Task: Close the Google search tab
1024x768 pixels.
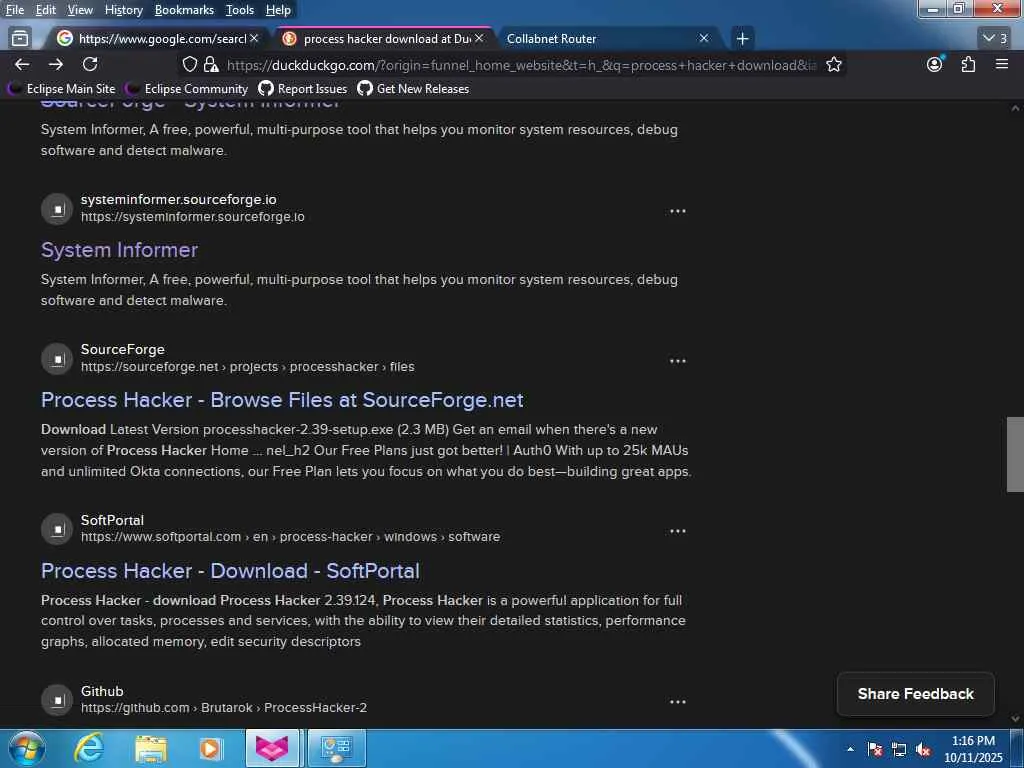Action: click(254, 39)
